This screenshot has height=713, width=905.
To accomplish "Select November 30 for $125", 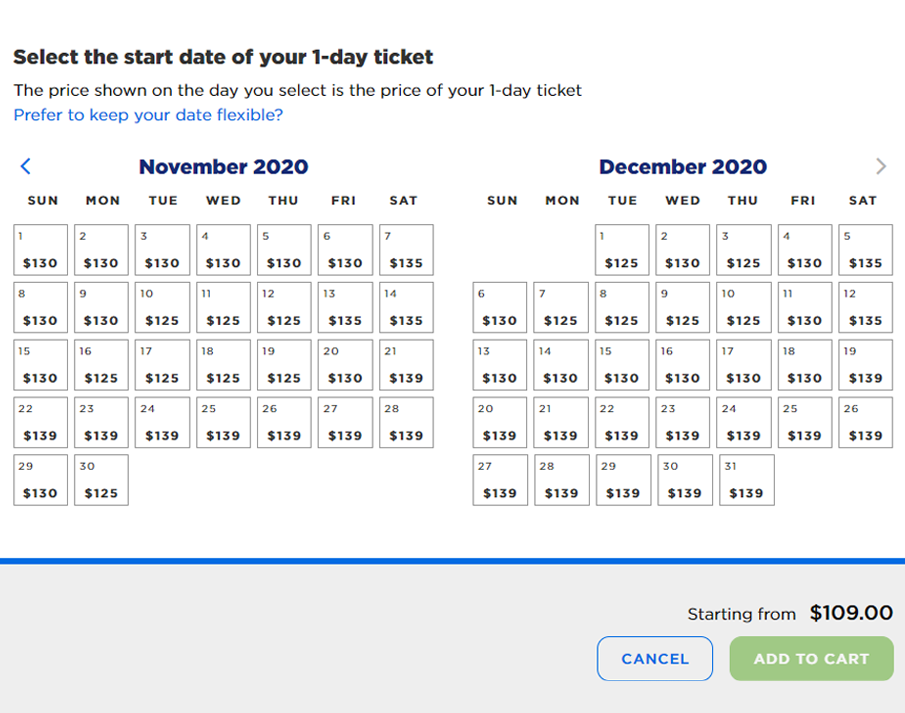I will click(x=101, y=480).
